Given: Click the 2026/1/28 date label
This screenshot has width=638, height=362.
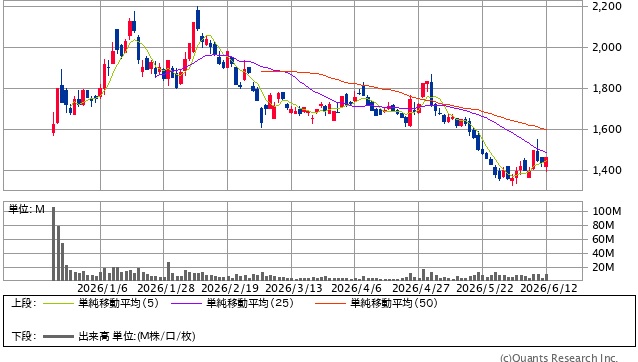Looking at the screenshot, I should click(166, 288).
